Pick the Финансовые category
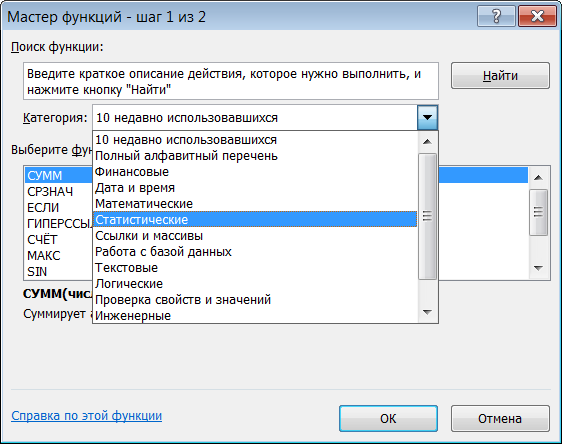This screenshot has width=562, height=444. (255, 172)
